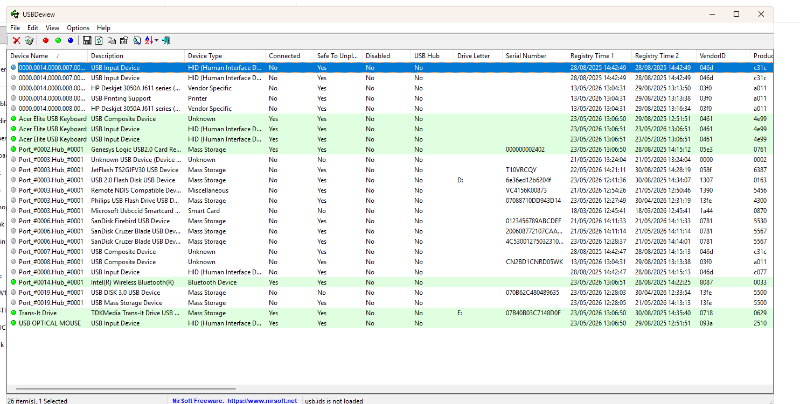This screenshot has width=800, height=404.
Task: Click status dot of Microsoft Usbccid Smartcard row
Action: click(13, 211)
